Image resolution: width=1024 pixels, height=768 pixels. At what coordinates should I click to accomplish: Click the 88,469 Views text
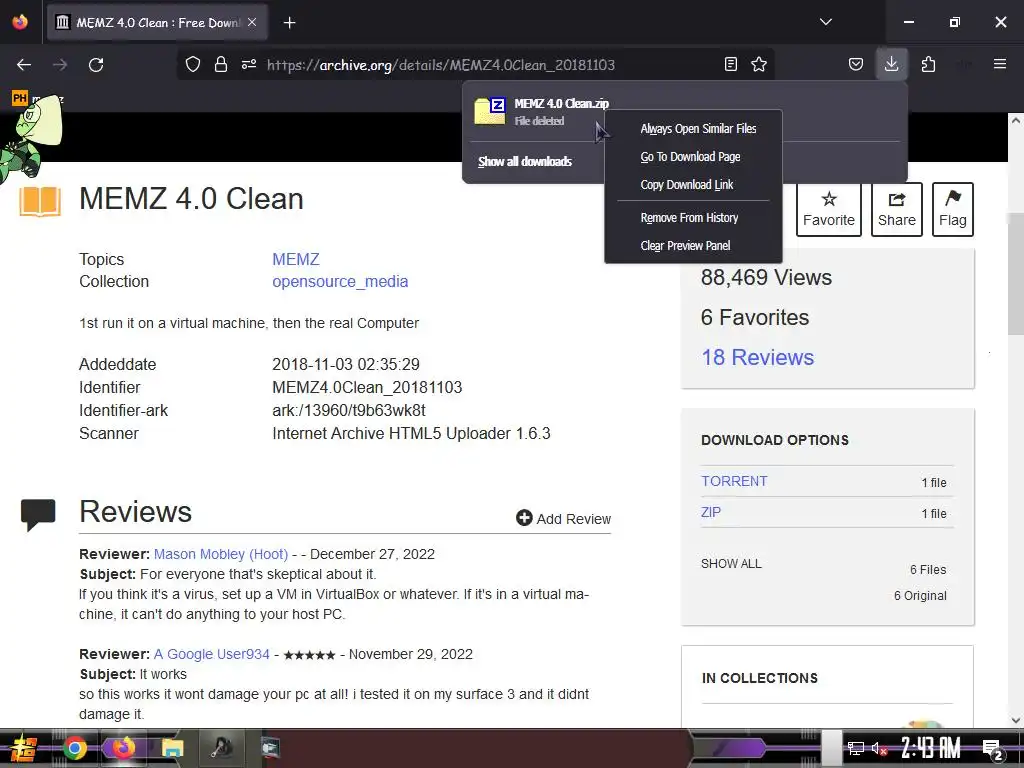(766, 278)
